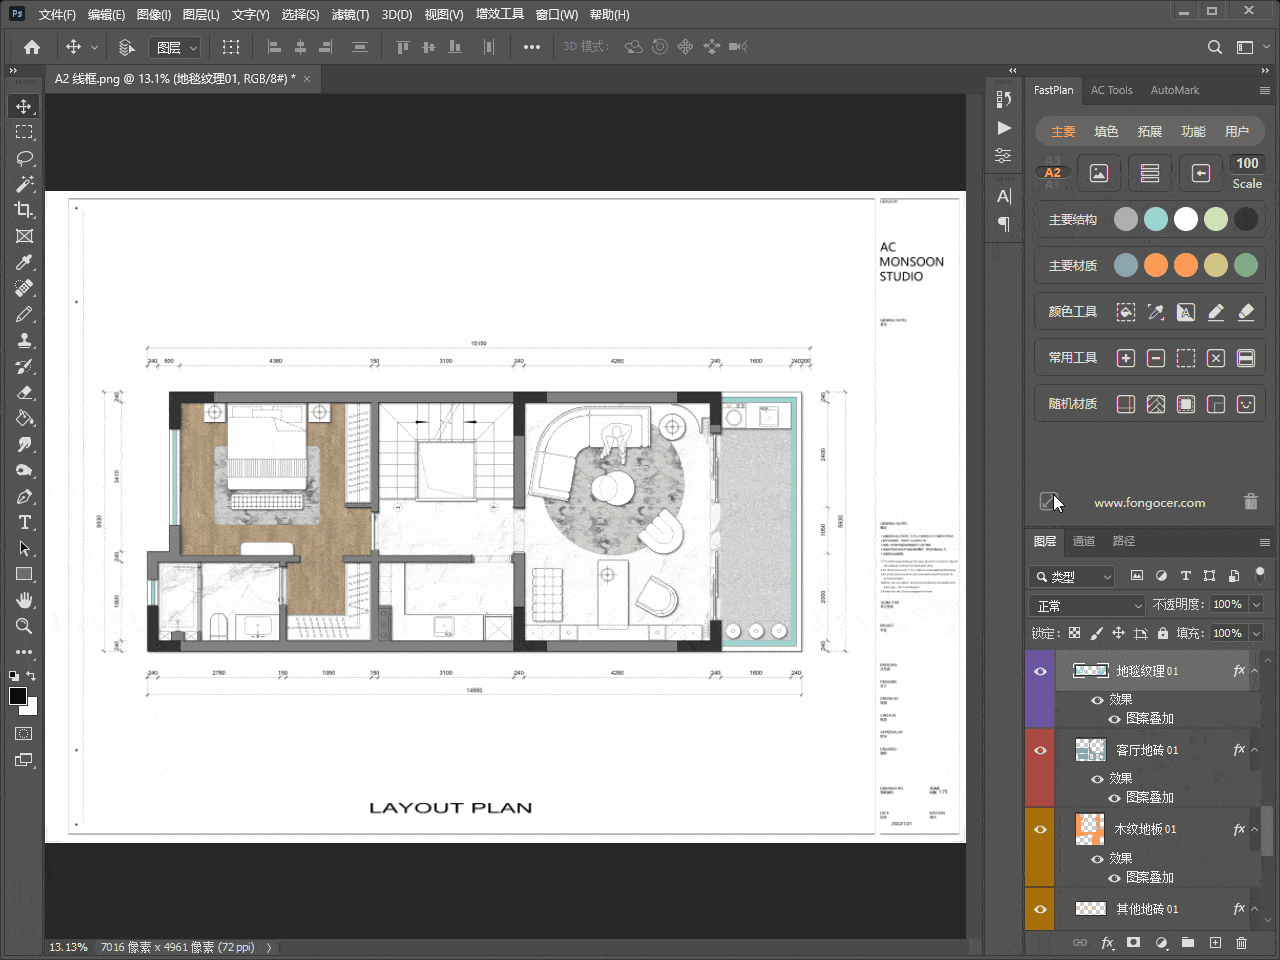Toggle visibility of 木纹地板 01 layer

1040,829
